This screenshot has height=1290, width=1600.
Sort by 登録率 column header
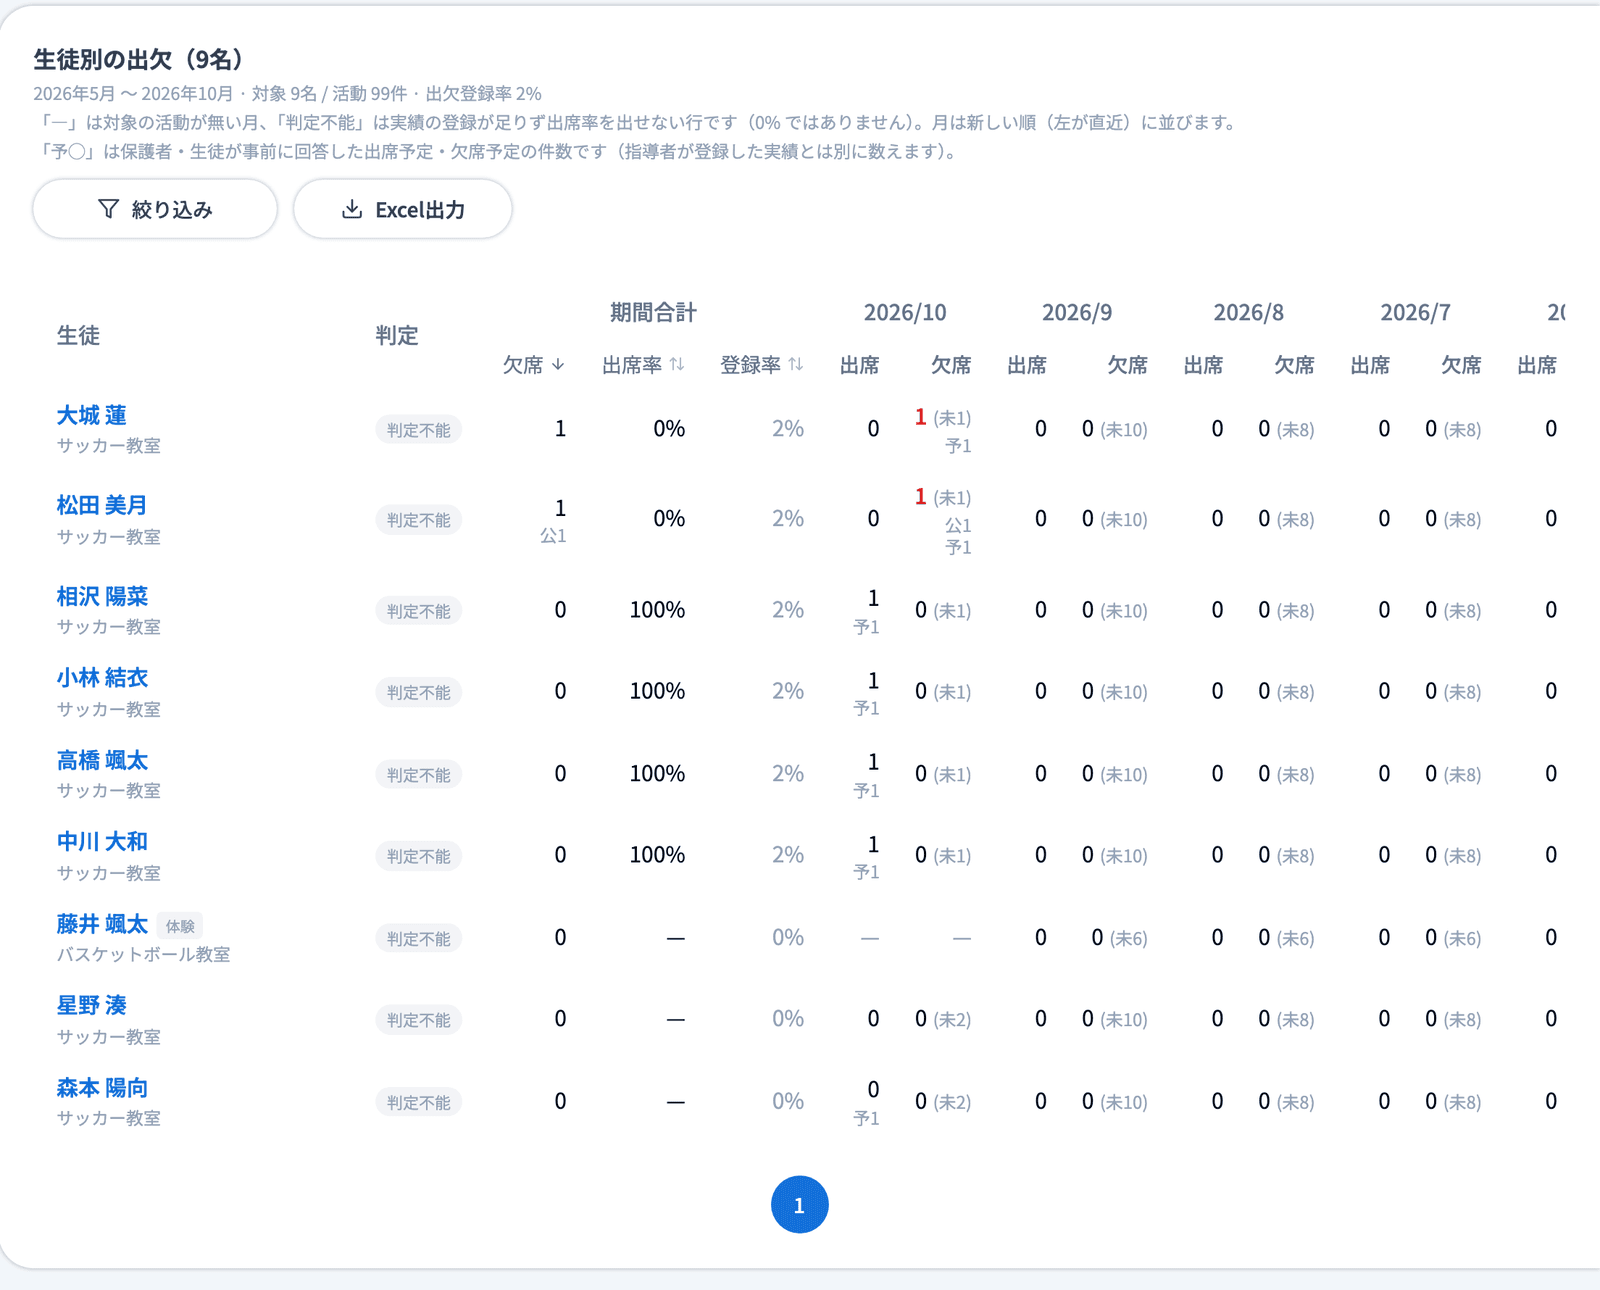pyautogui.click(x=761, y=365)
